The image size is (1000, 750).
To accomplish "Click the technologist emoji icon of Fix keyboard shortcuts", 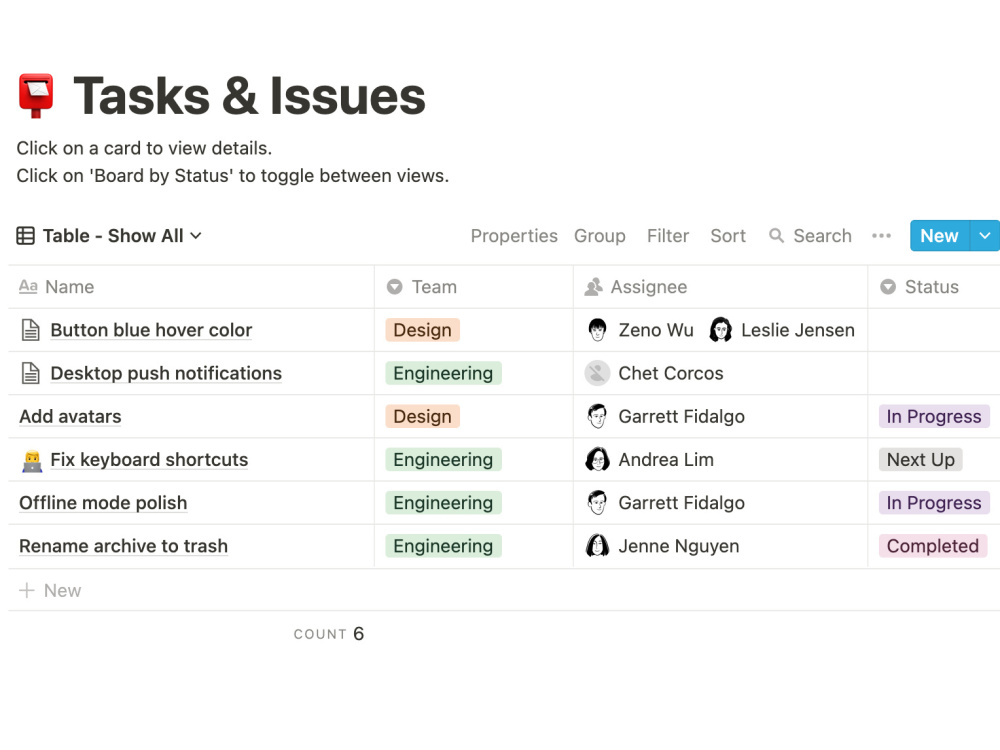I will click(x=32, y=460).
